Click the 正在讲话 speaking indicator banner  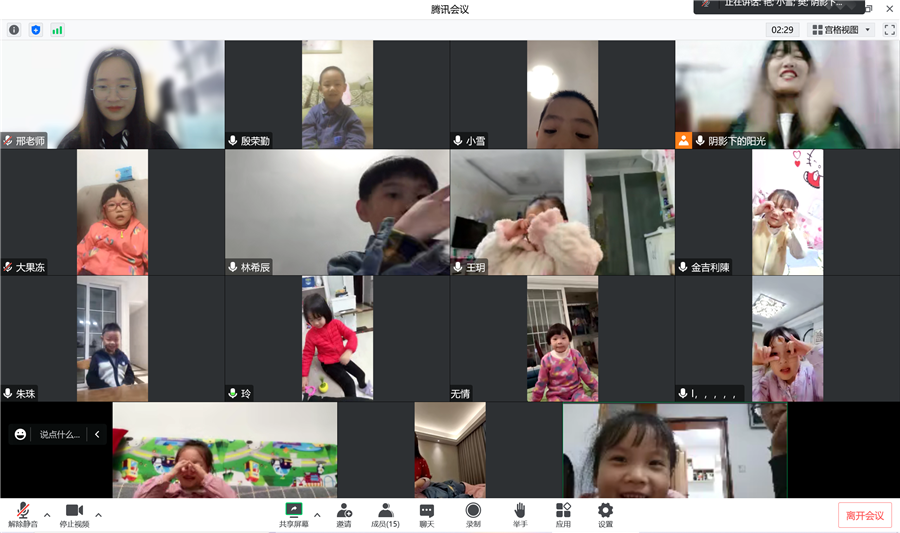click(x=779, y=6)
